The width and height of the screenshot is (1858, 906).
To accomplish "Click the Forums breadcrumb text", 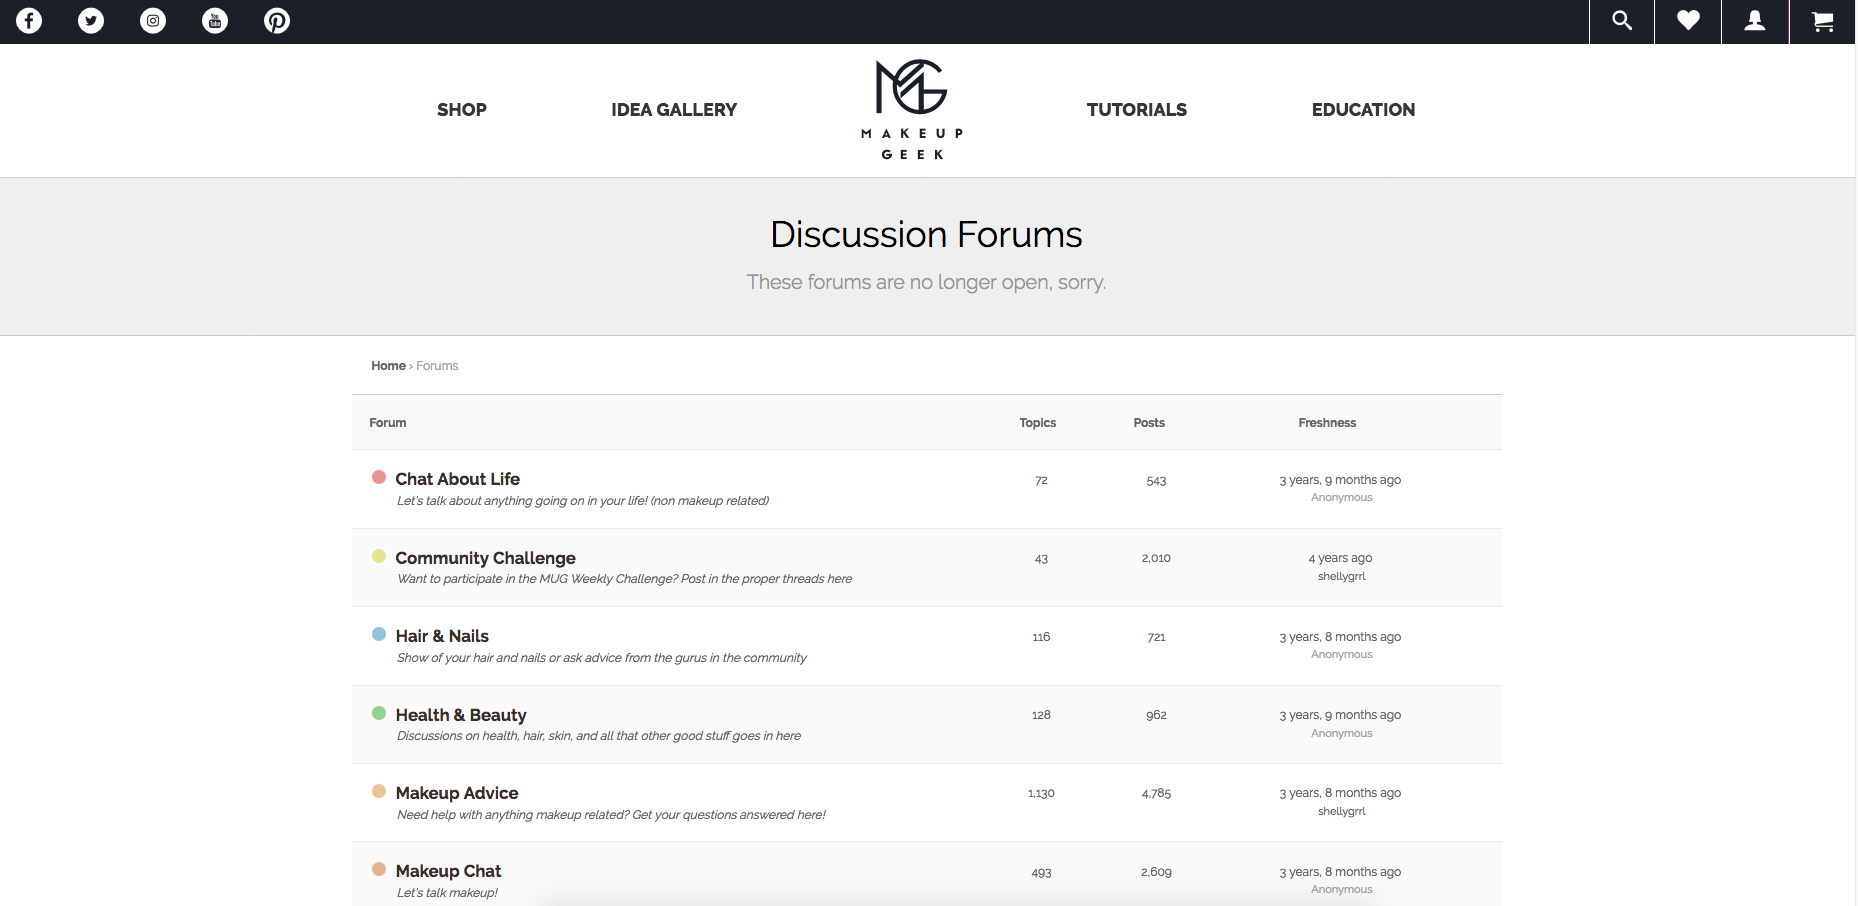I will click(437, 366).
